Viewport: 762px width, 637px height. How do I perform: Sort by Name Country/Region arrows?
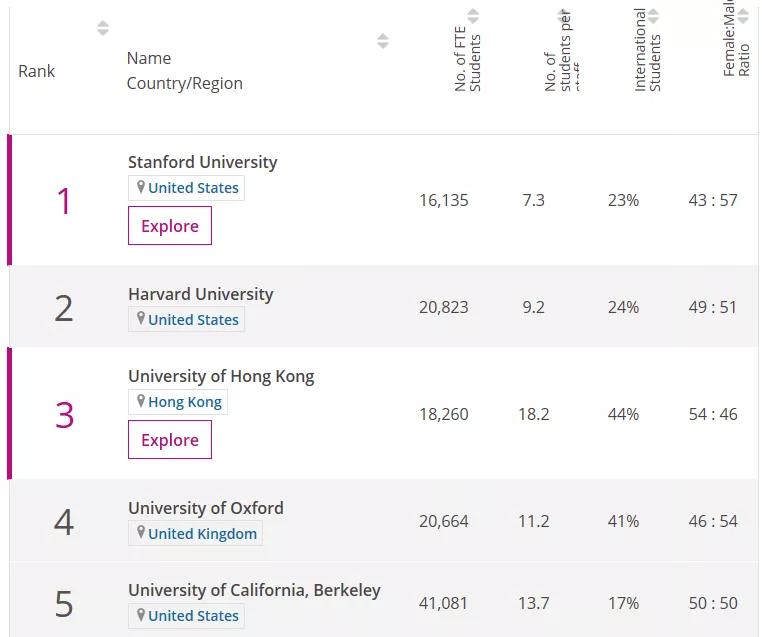point(383,41)
